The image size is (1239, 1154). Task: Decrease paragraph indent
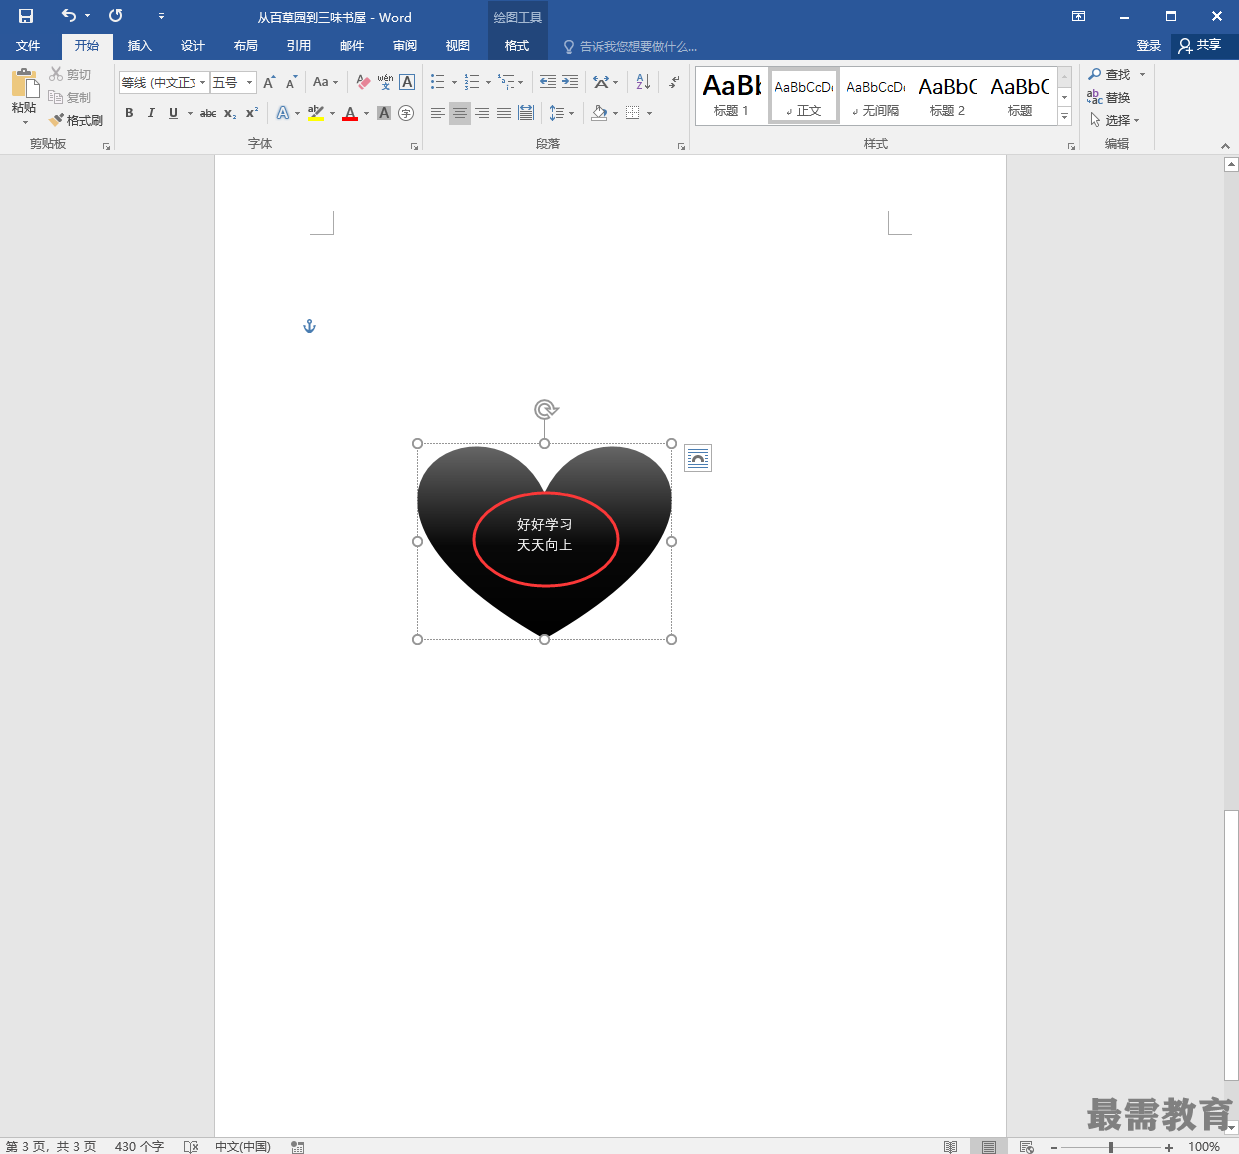[x=548, y=82]
